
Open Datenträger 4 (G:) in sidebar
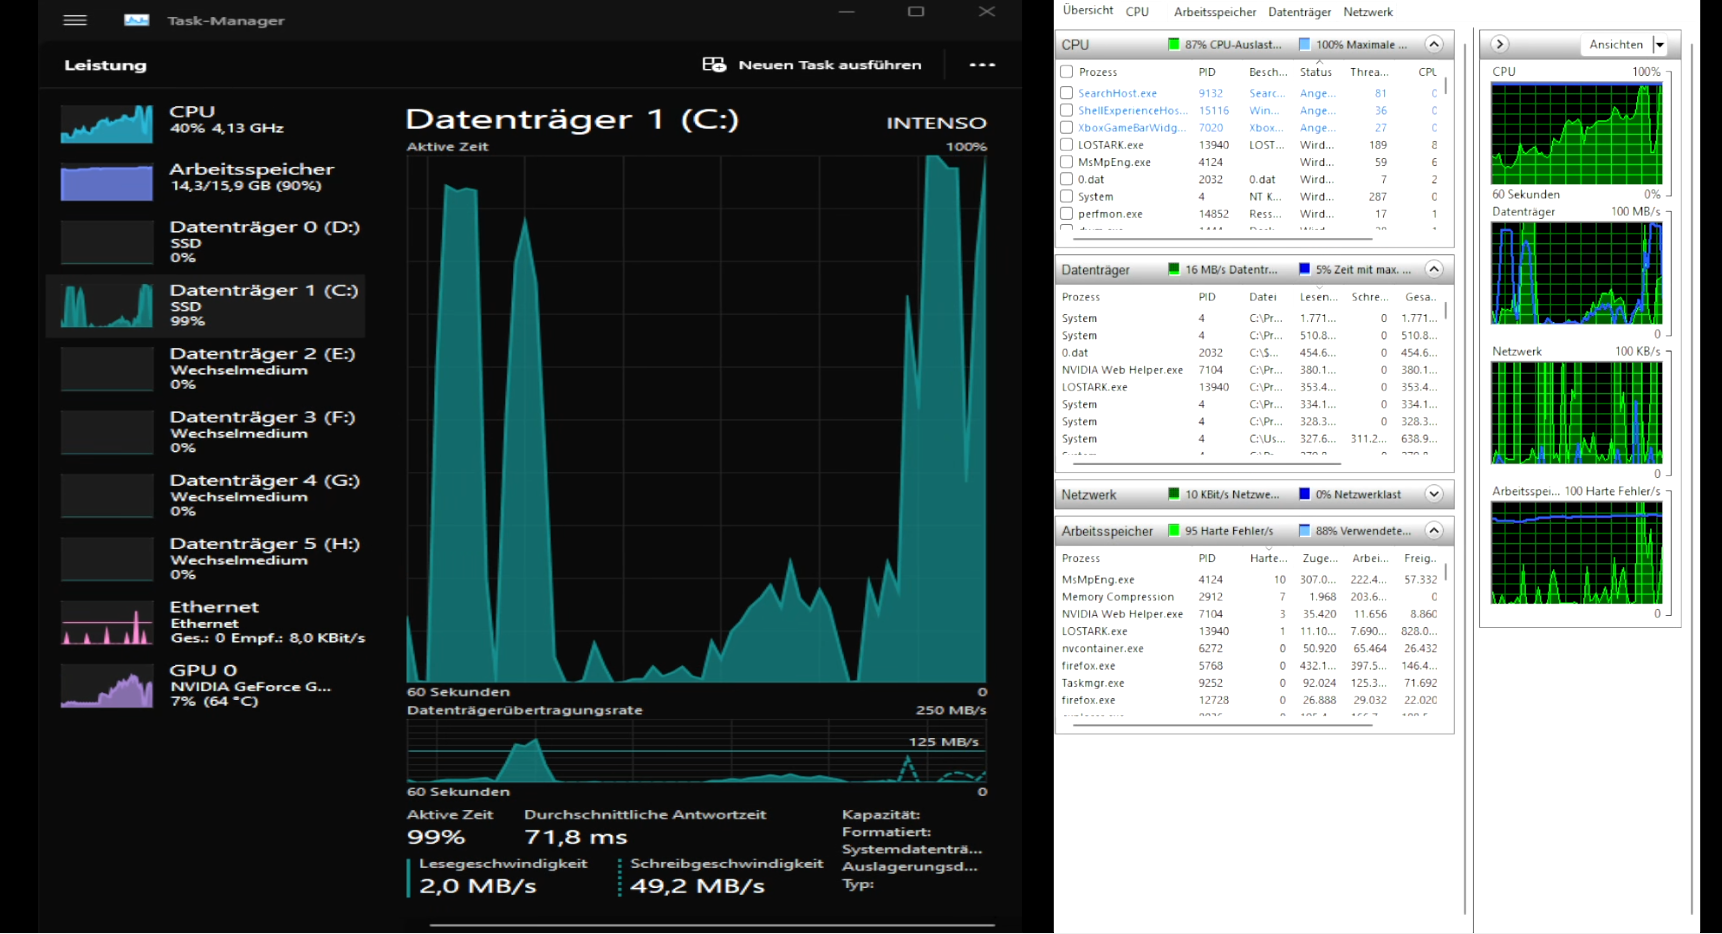coord(205,495)
